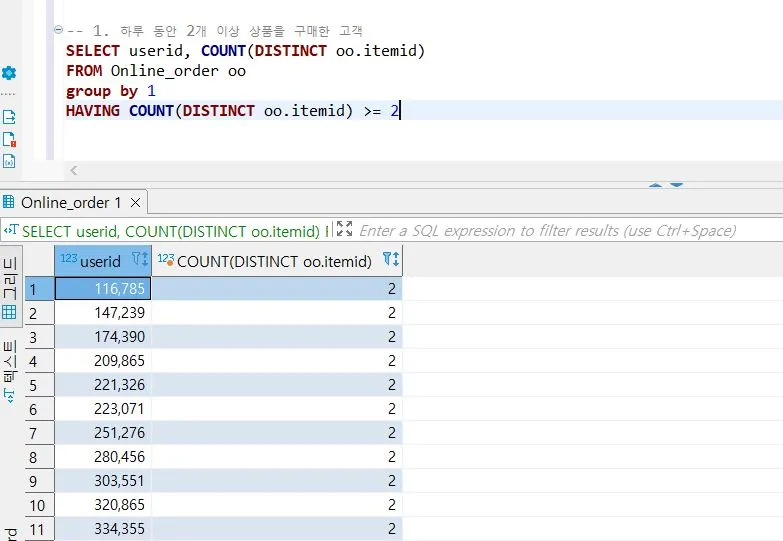Close the Online_order 1 result tab
This screenshot has height=541, width=783.
(135, 202)
